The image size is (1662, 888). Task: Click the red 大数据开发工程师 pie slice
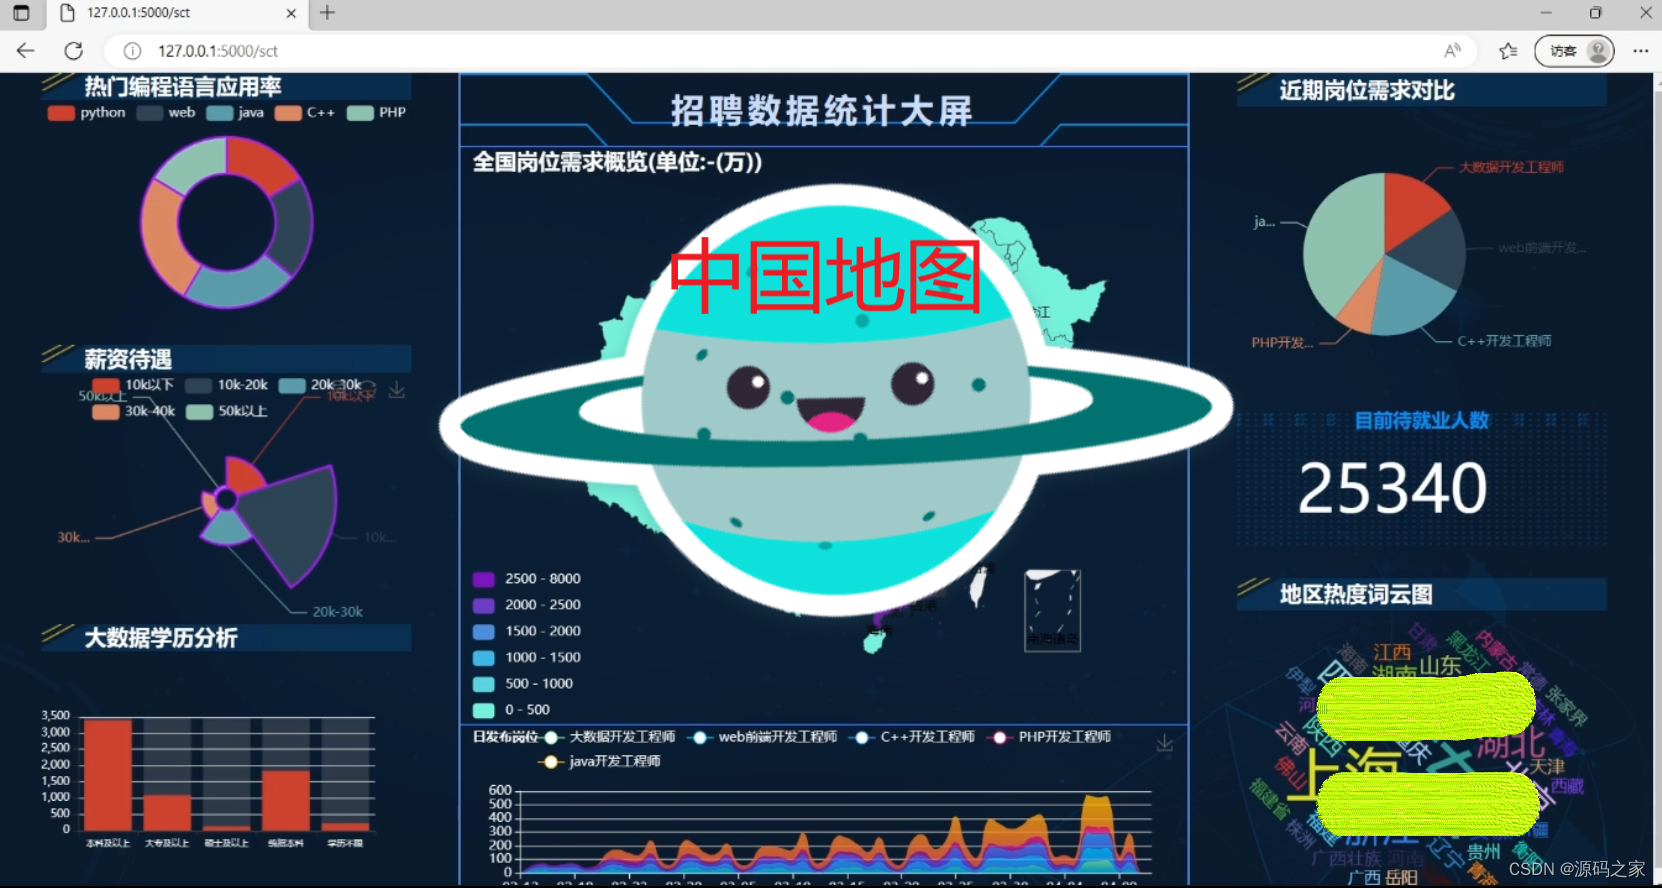1413,207
